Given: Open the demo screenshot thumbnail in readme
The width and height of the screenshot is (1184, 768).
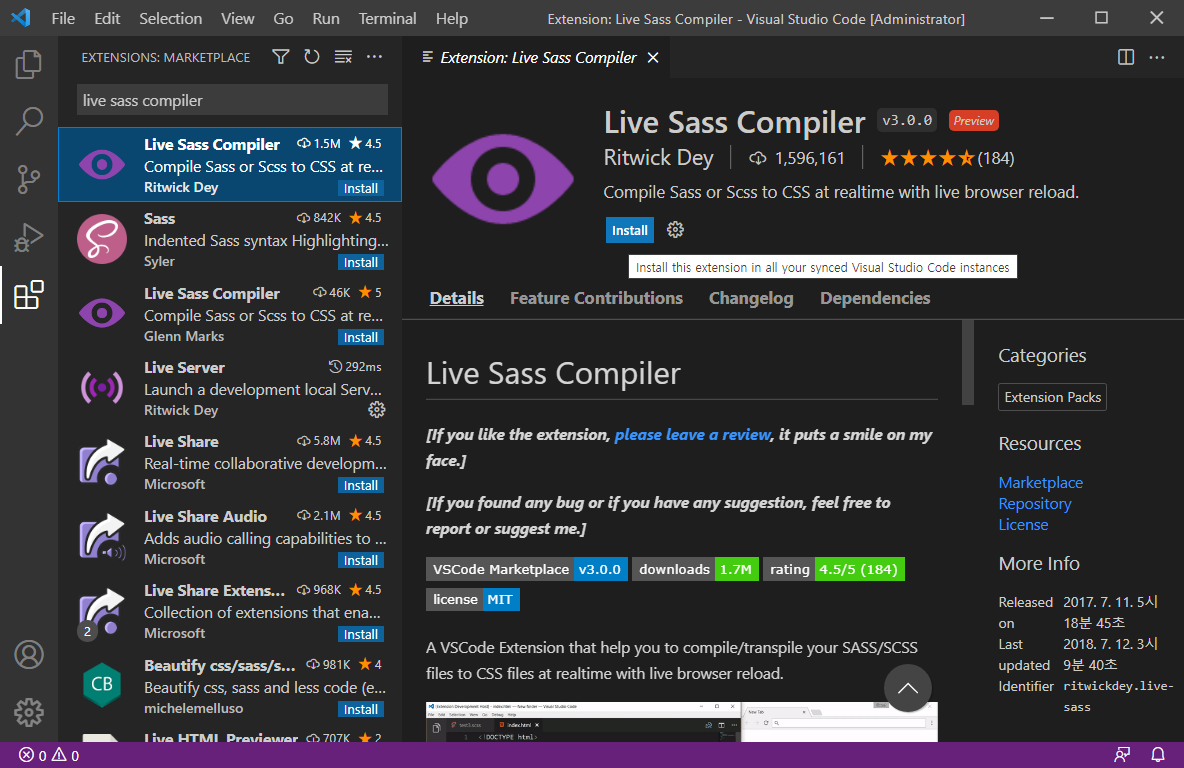Looking at the screenshot, I should (682, 722).
